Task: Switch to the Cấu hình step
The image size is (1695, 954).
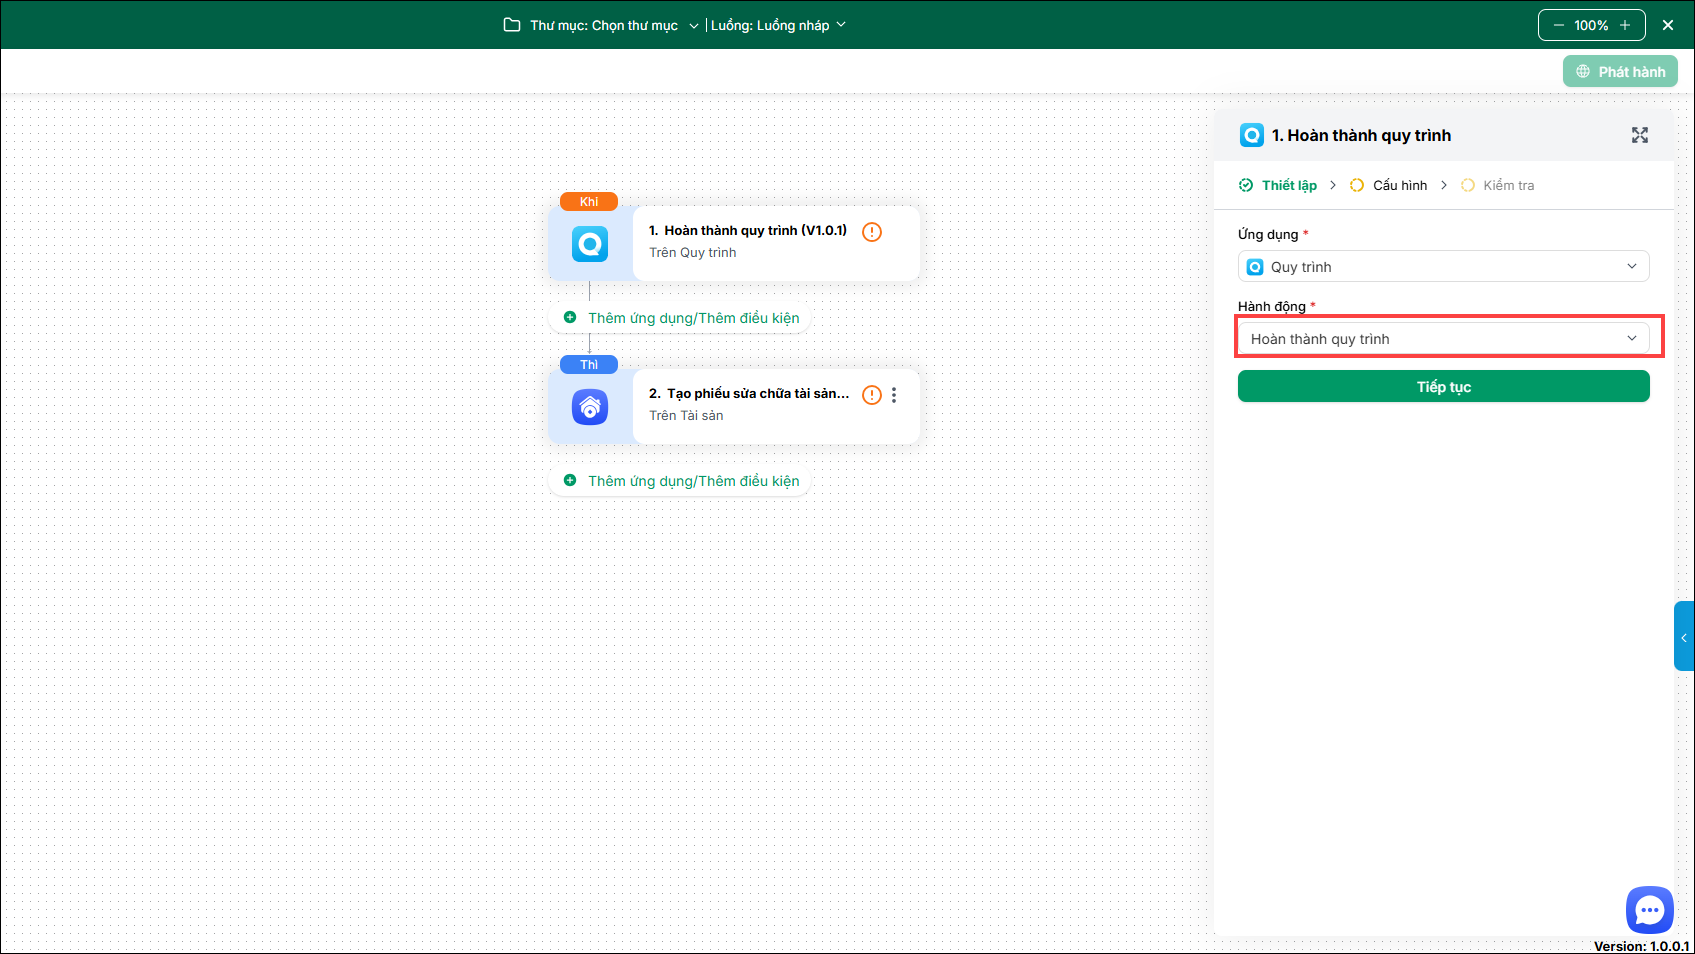Action: click(1399, 185)
